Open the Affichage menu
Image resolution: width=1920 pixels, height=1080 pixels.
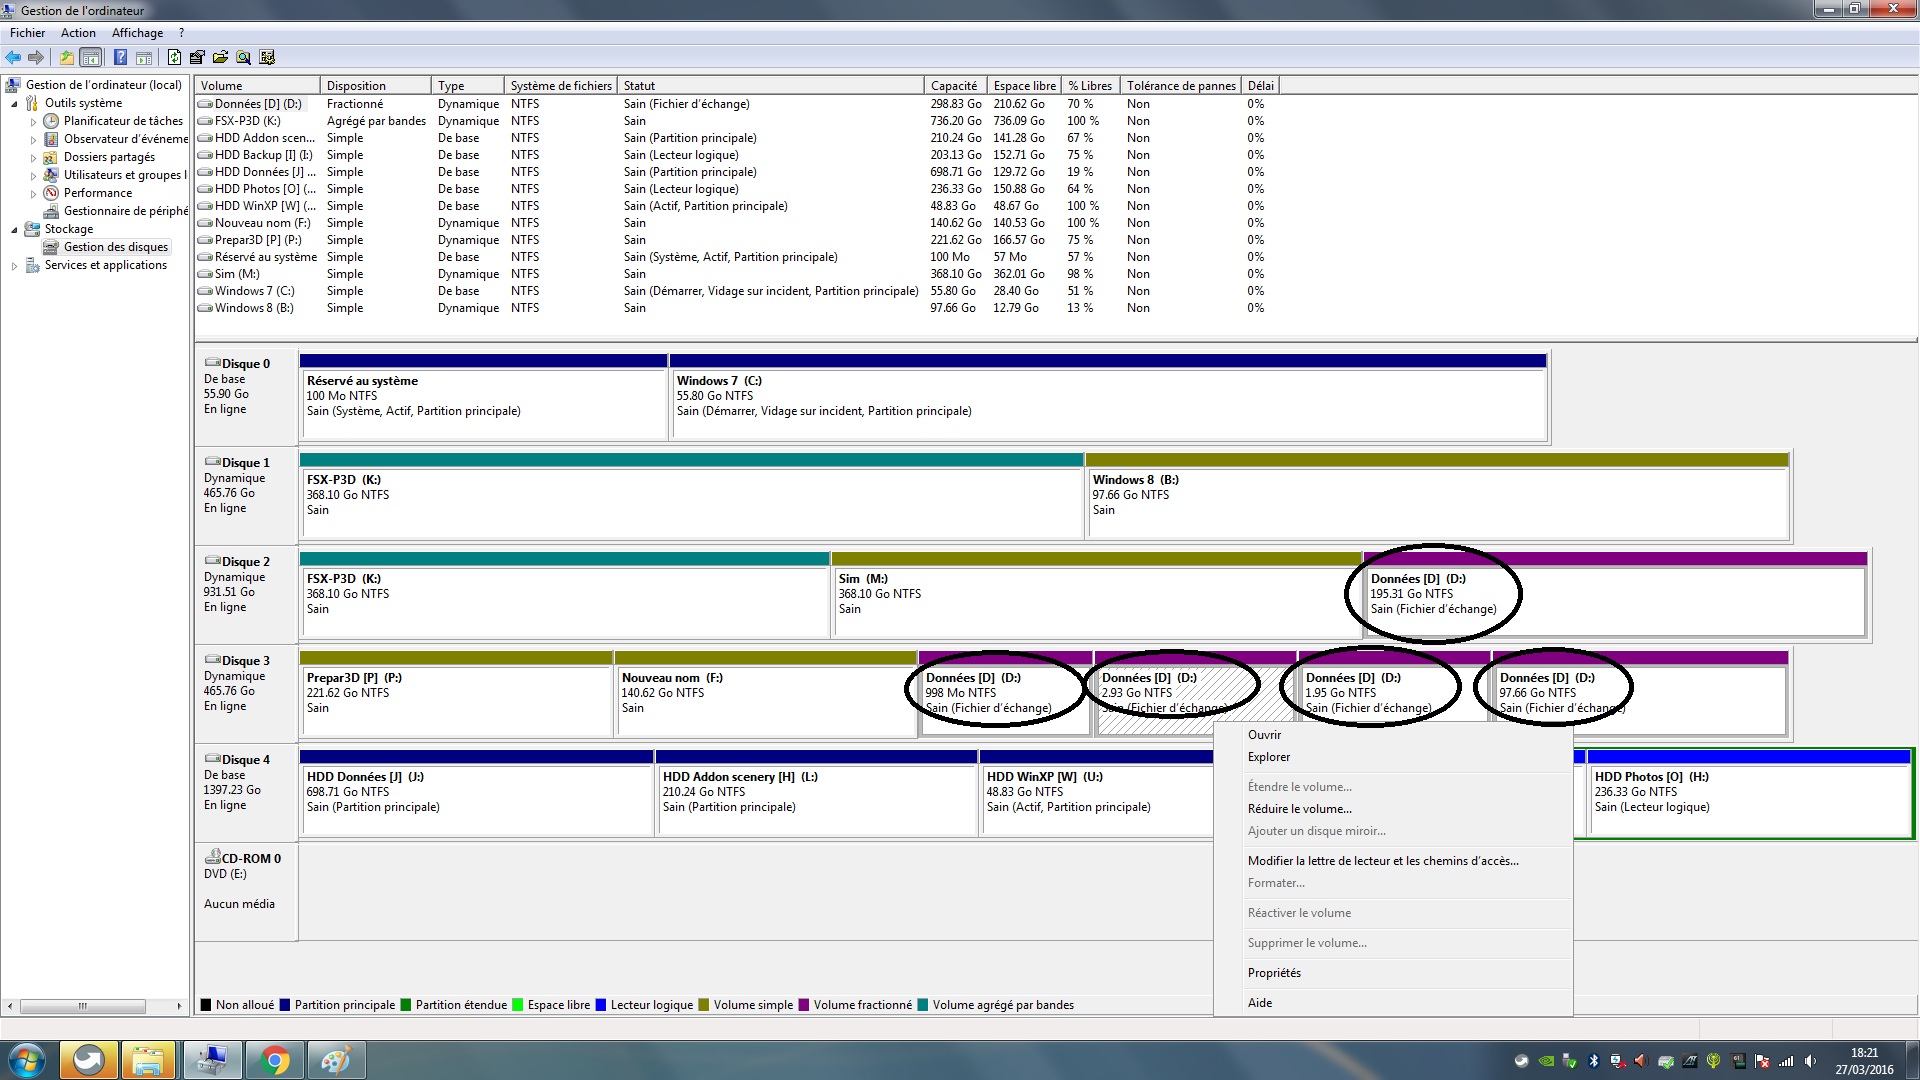(x=137, y=33)
